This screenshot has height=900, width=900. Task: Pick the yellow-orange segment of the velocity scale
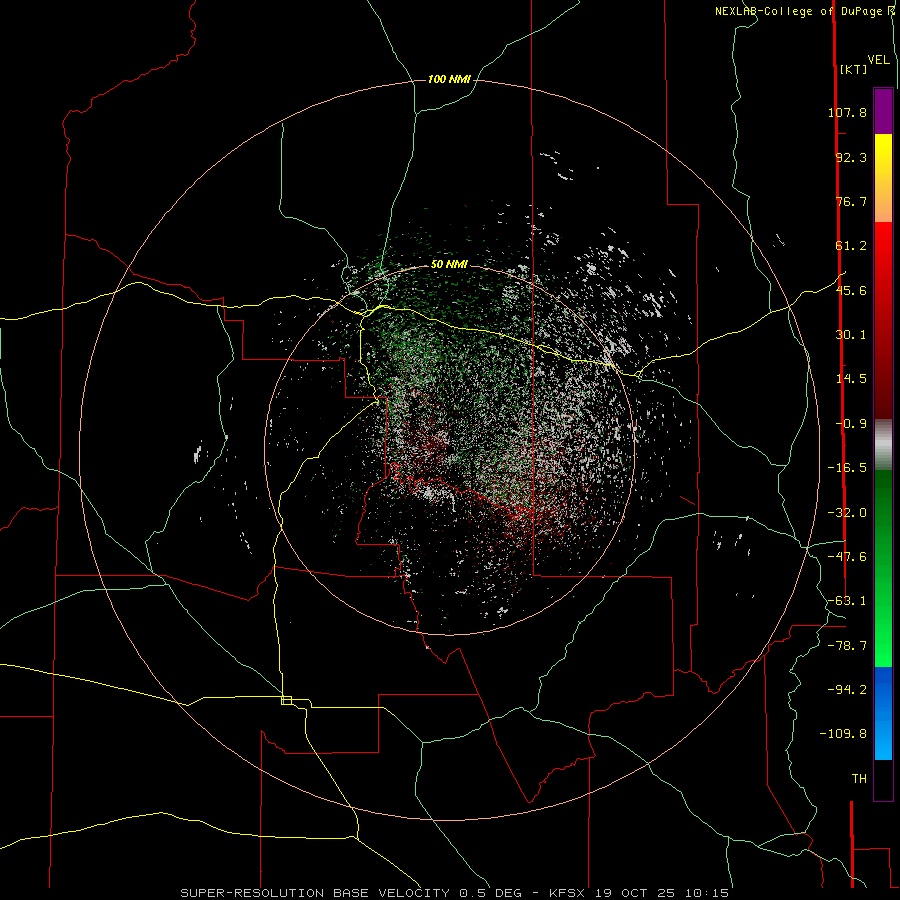883,178
